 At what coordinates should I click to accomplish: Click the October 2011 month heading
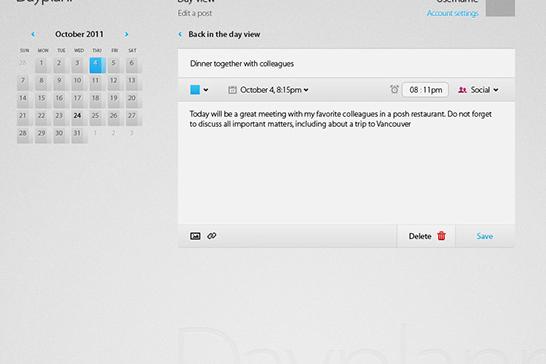point(79,34)
